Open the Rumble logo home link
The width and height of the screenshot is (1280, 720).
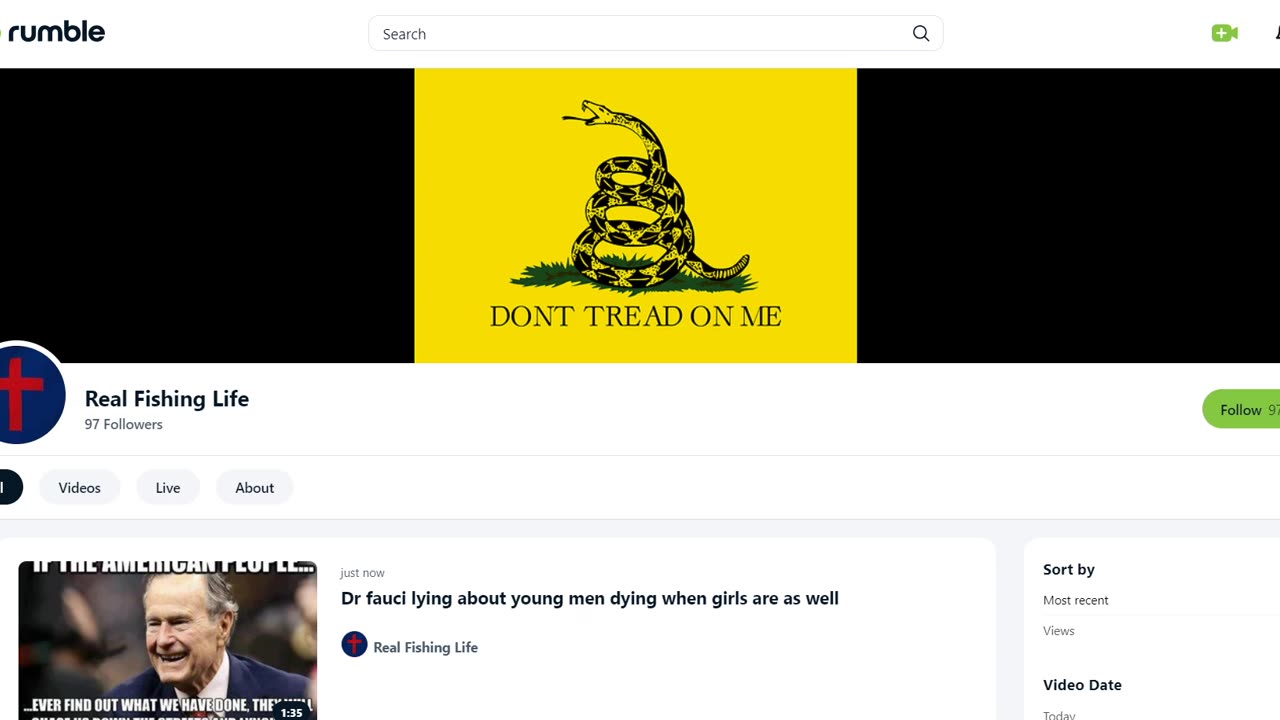[x=53, y=32]
